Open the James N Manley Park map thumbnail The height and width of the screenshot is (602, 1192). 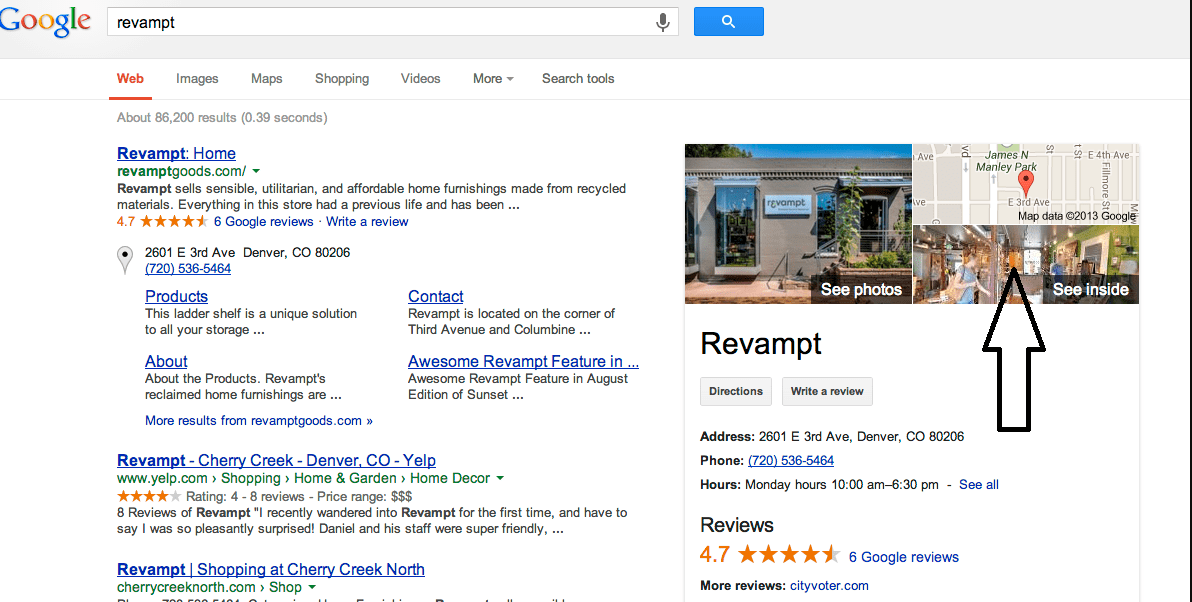[1026, 184]
